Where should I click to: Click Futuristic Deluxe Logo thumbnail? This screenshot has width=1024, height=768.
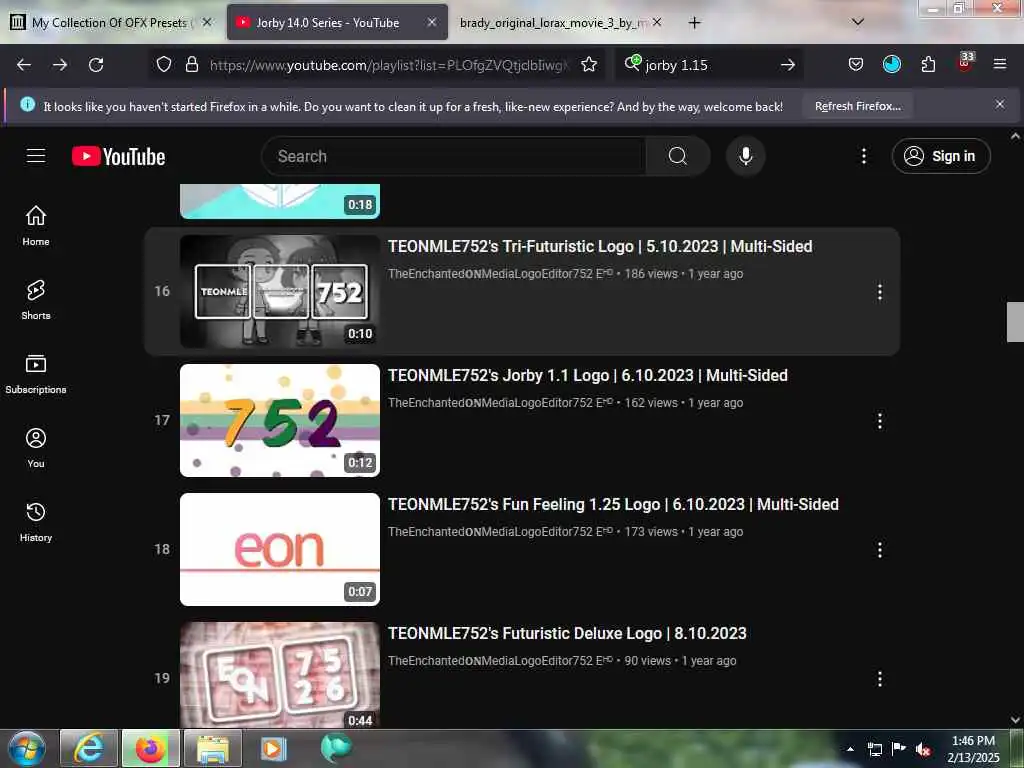(280, 675)
